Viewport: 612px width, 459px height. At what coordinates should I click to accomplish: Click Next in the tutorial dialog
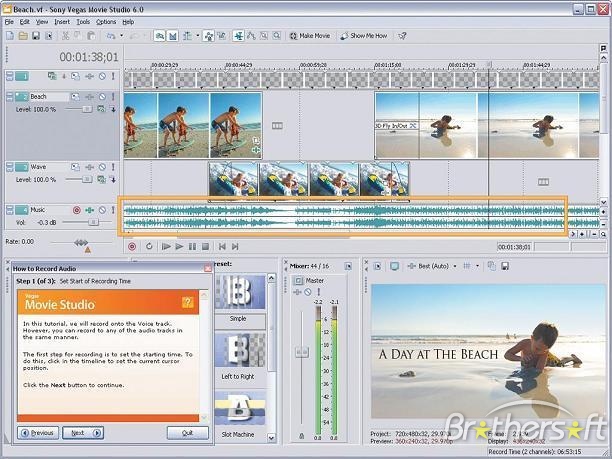point(83,433)
